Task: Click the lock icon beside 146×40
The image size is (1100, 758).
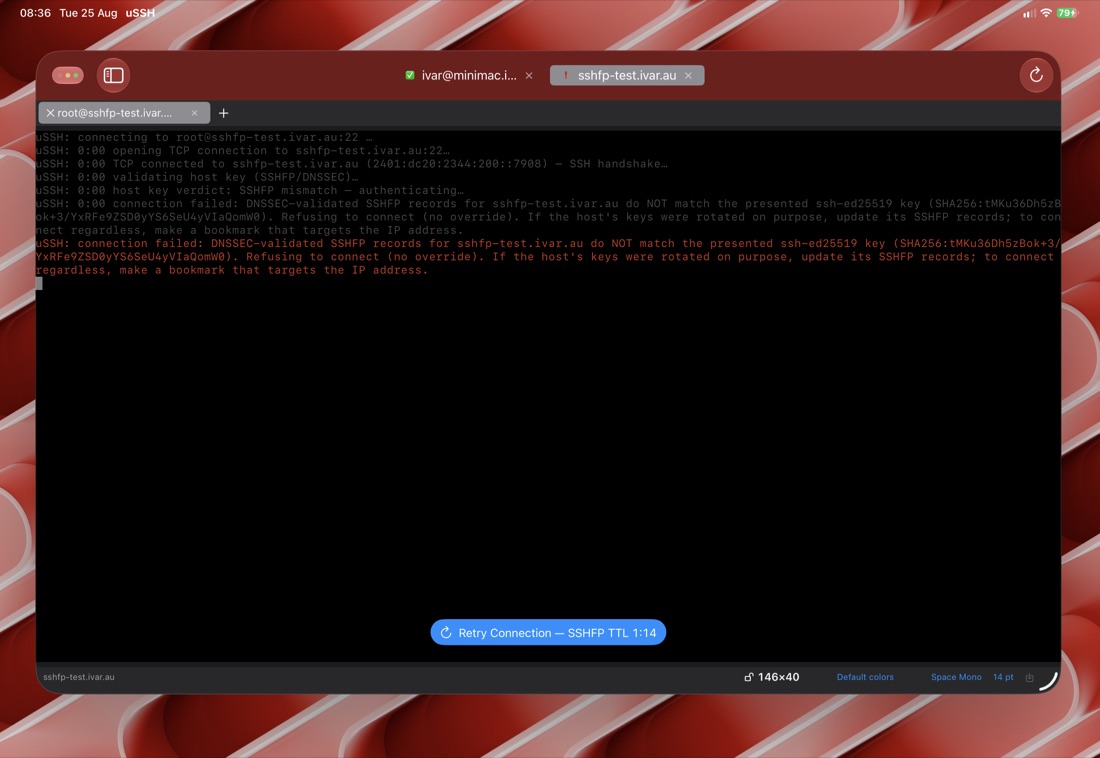Action: (x=749, y=677)
